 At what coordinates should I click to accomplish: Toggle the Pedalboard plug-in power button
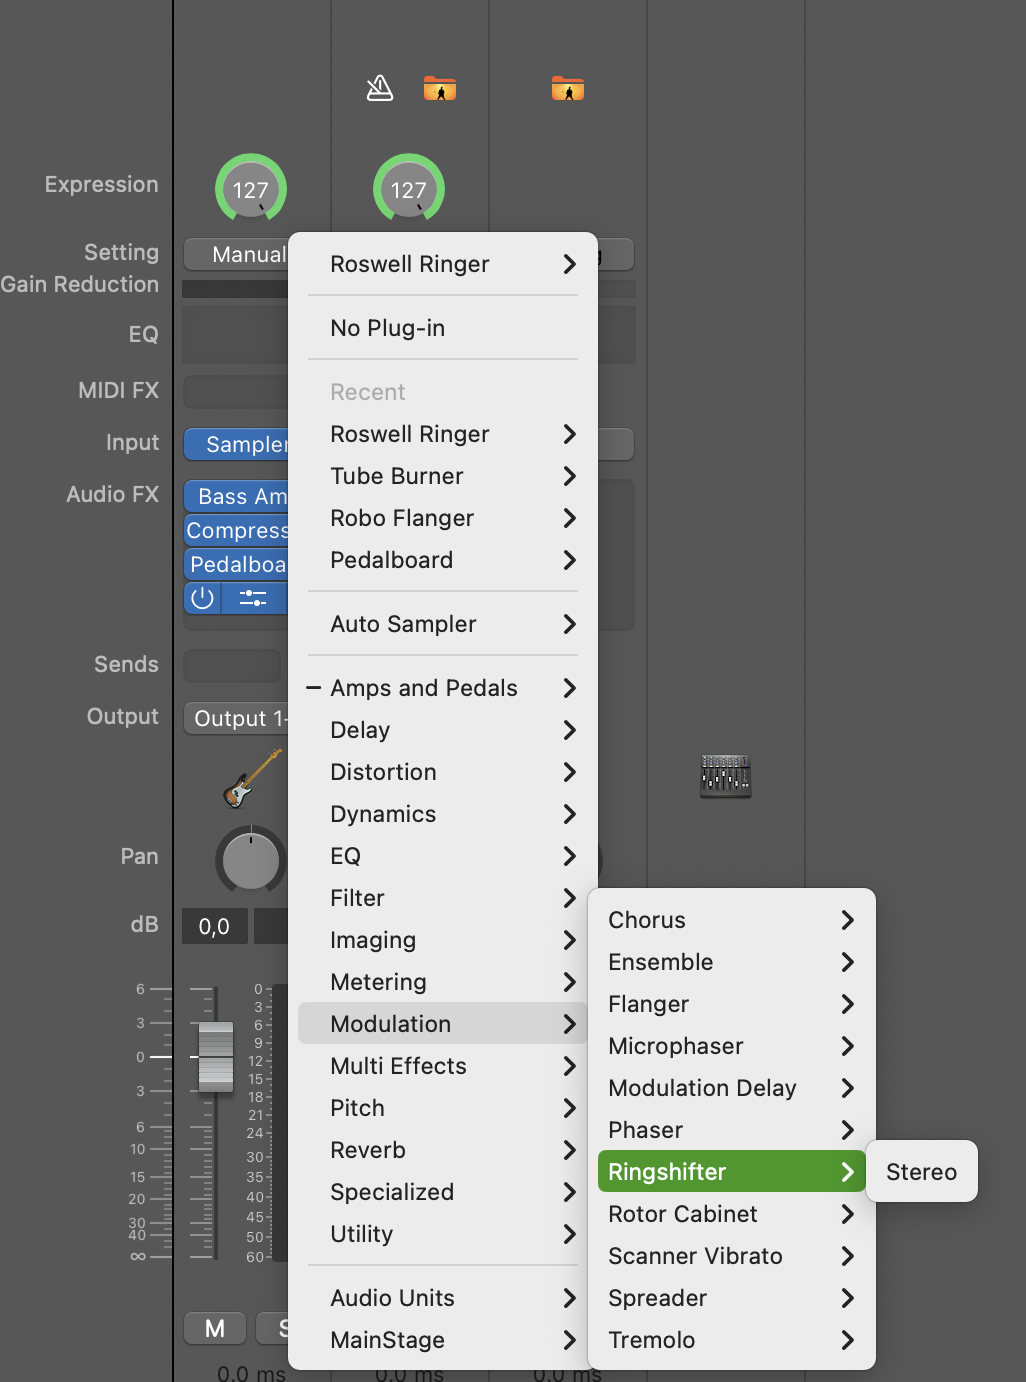[x=203, y=598]
